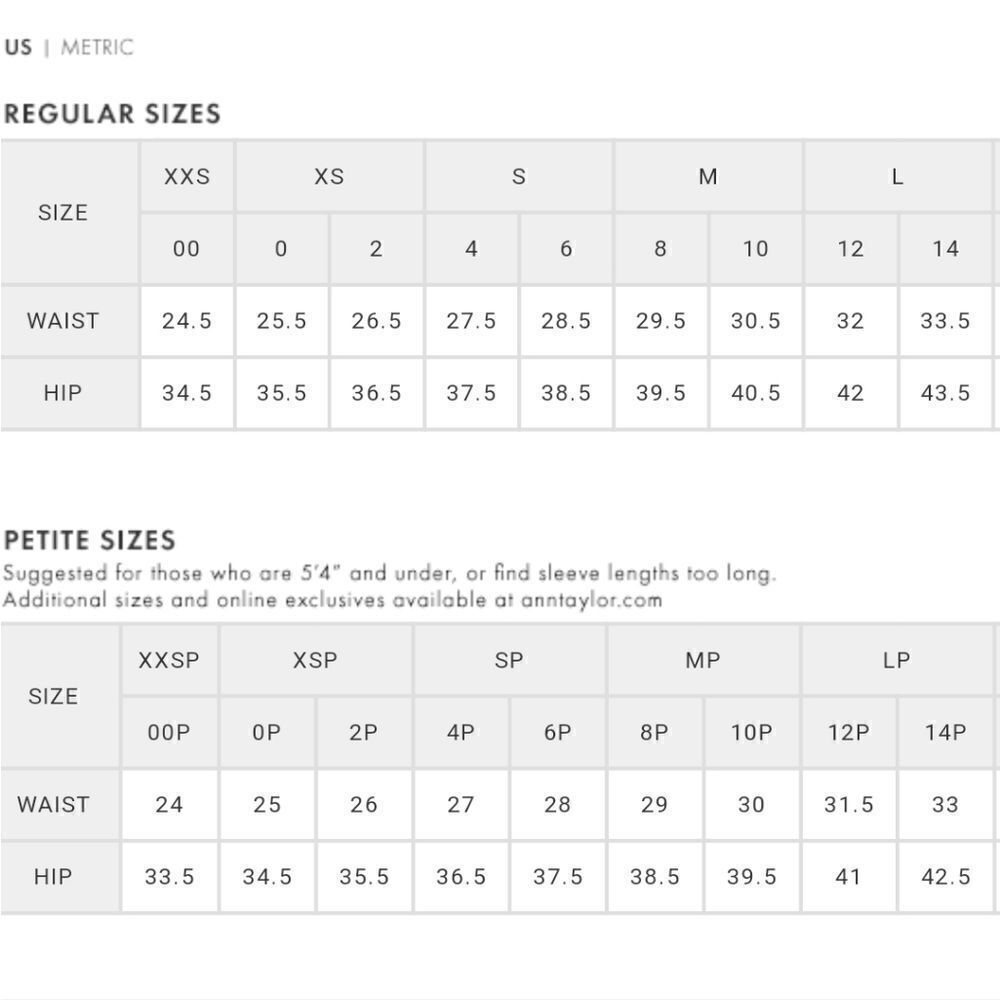Switch to the METRIC units tab
The height and width of the screenshot is (1000, 1000).
(x=97, y=47)
